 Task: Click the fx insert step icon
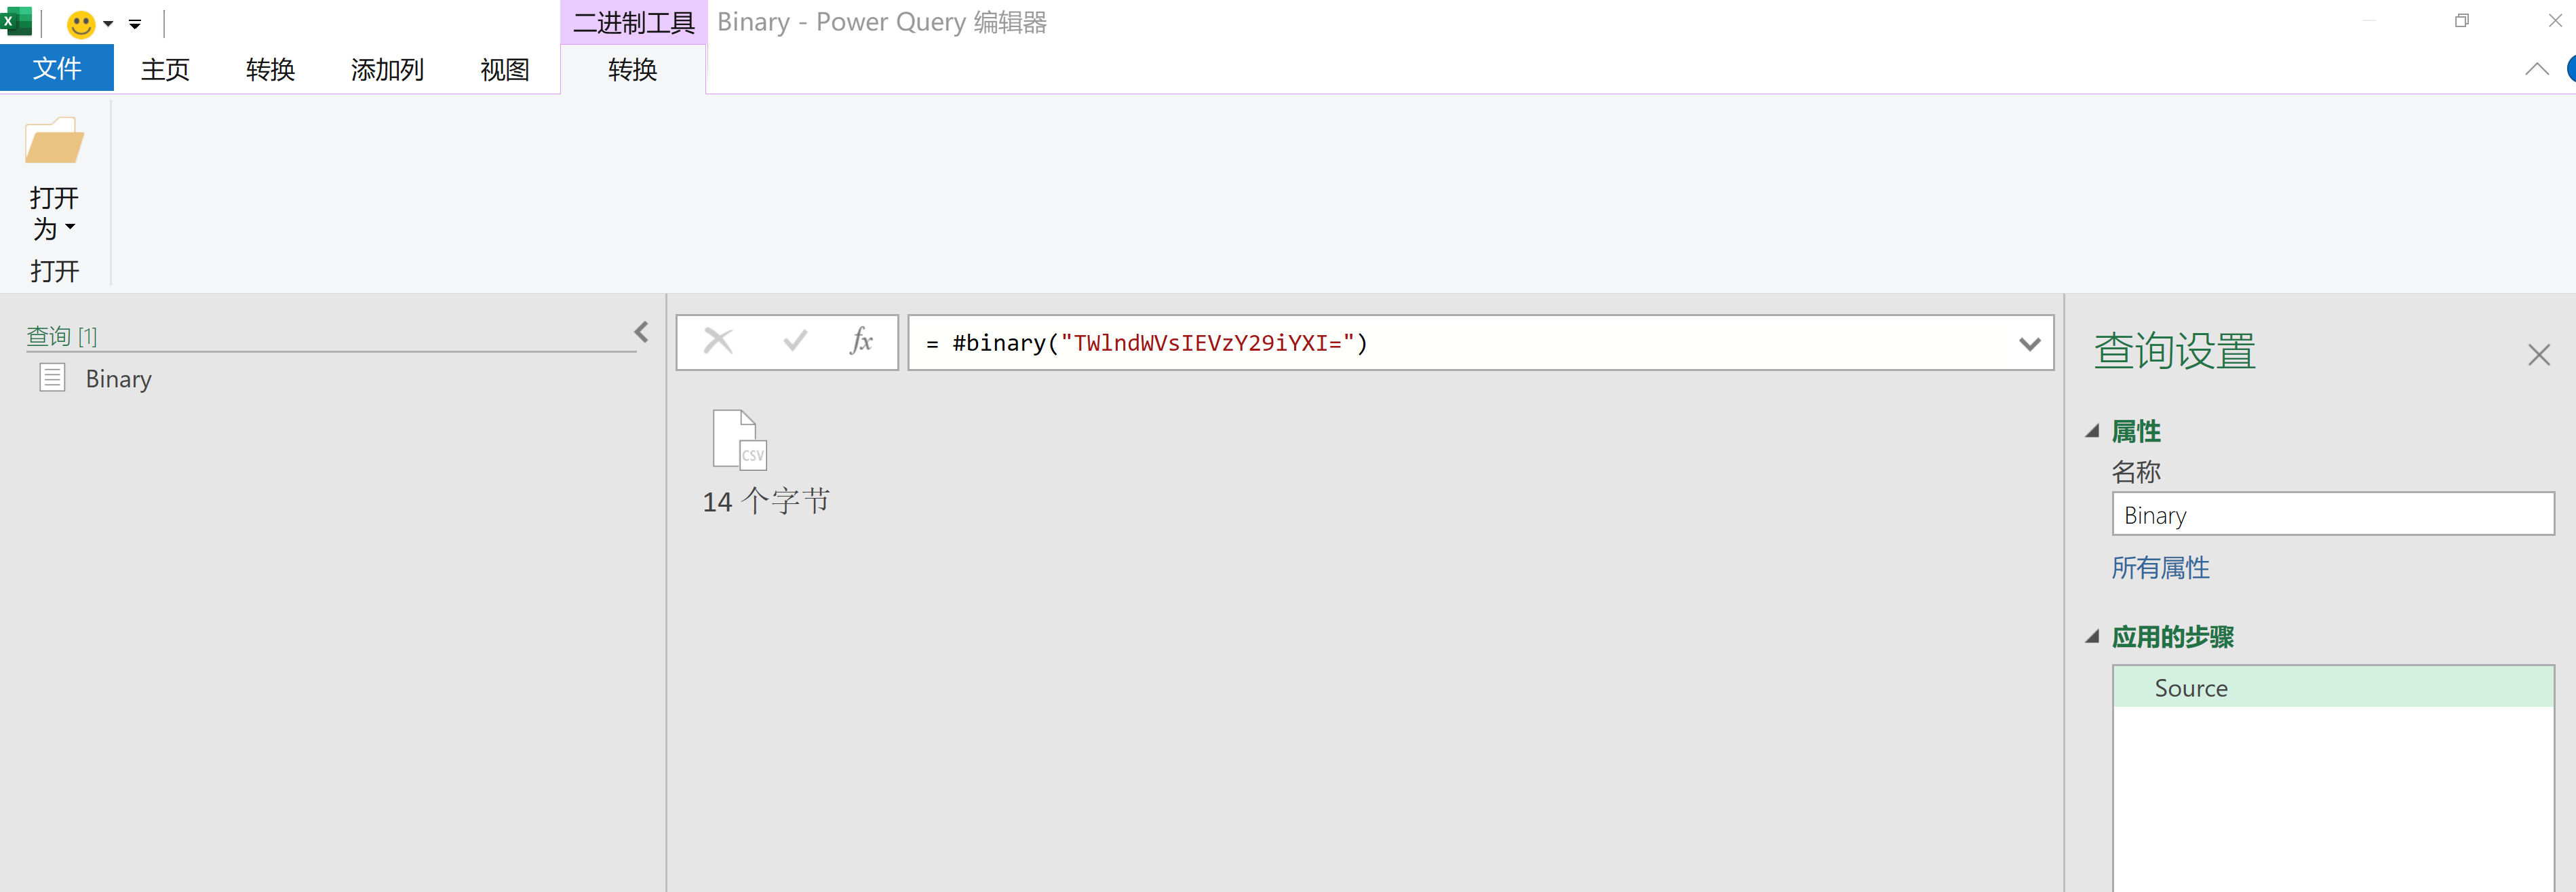click(x=861, y=342)
